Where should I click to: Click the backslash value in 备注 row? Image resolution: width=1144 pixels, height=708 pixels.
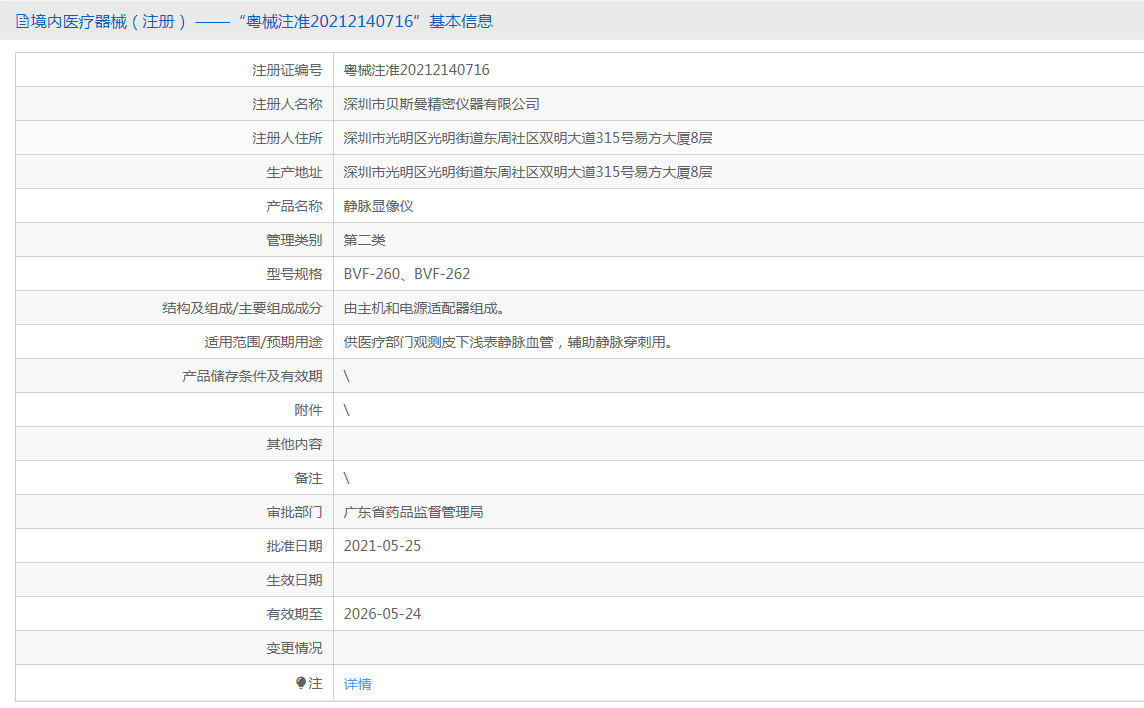(347, 478)
